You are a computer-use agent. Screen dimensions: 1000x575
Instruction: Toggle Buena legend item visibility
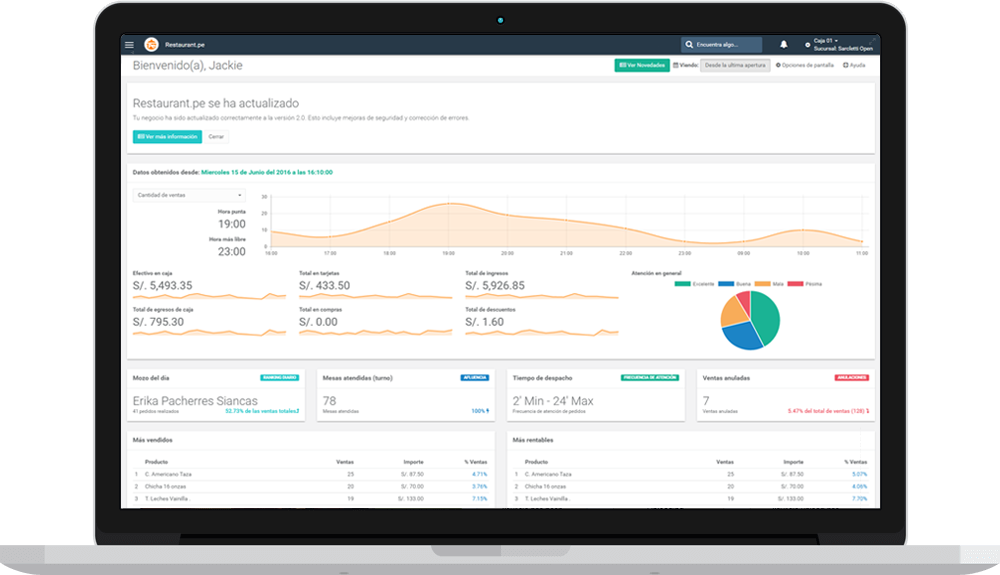(x=734, y=284)
